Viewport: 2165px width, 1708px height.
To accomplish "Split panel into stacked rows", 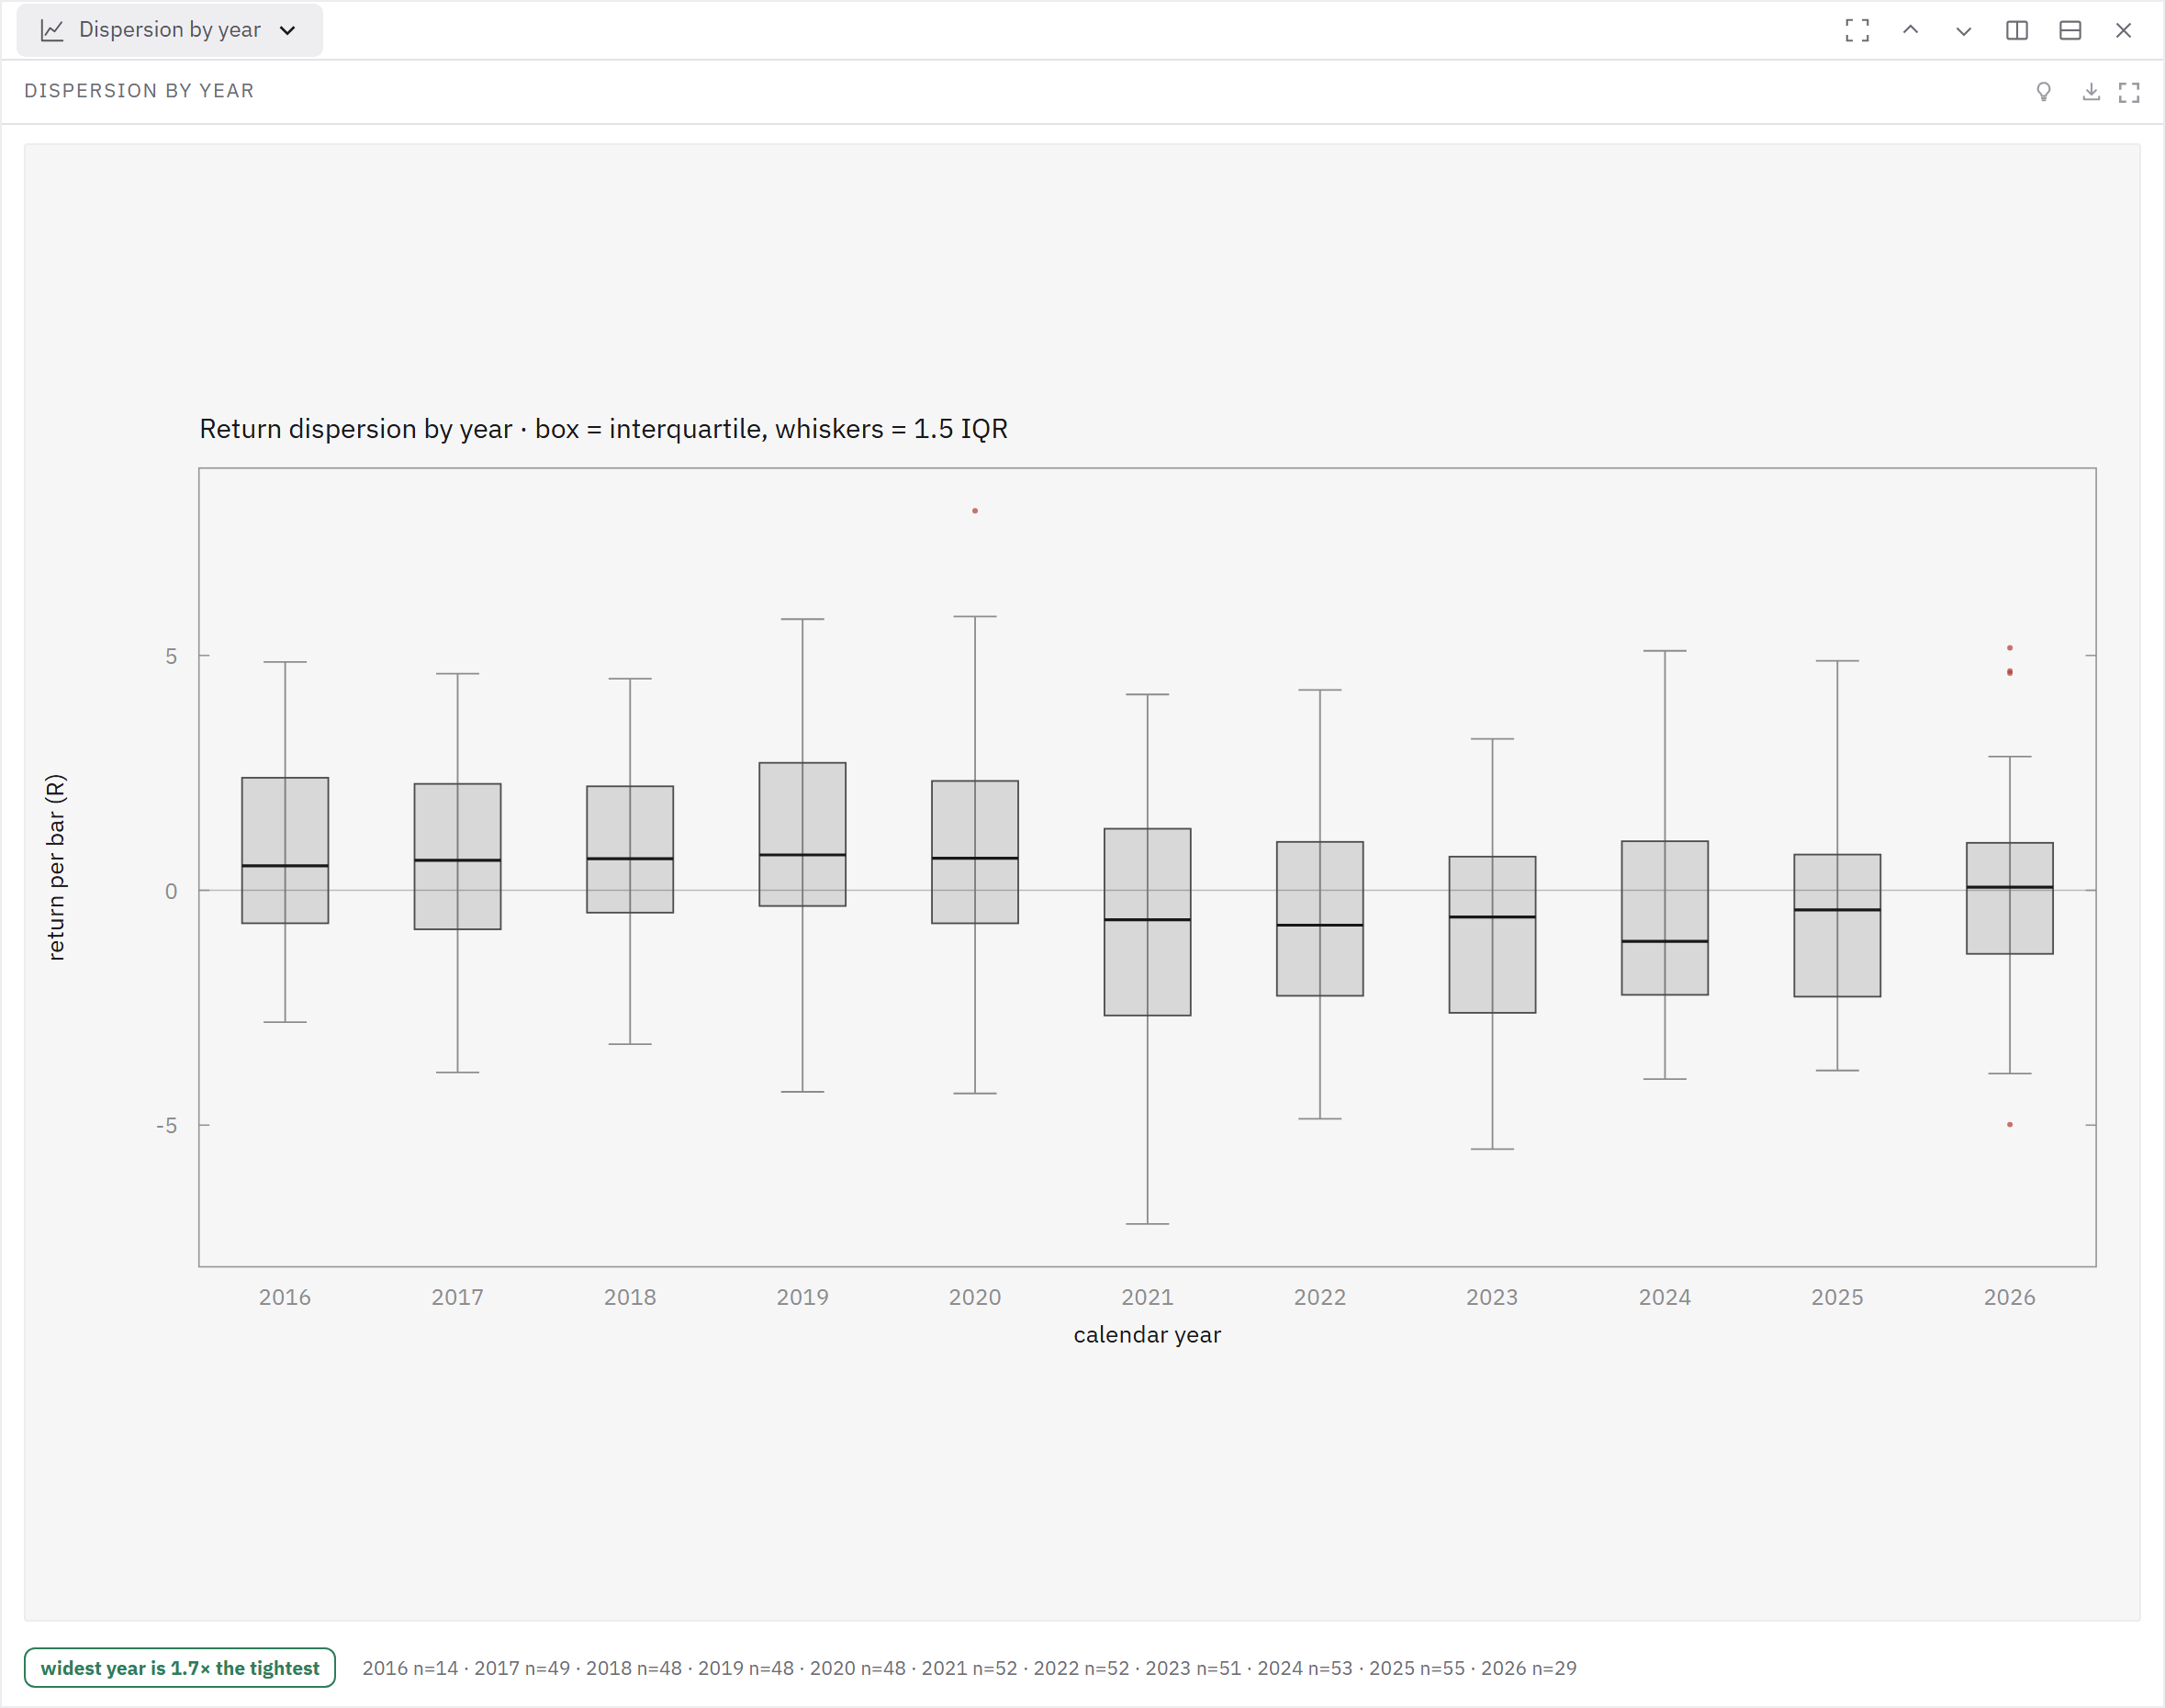I will (x=2070, y=30).
